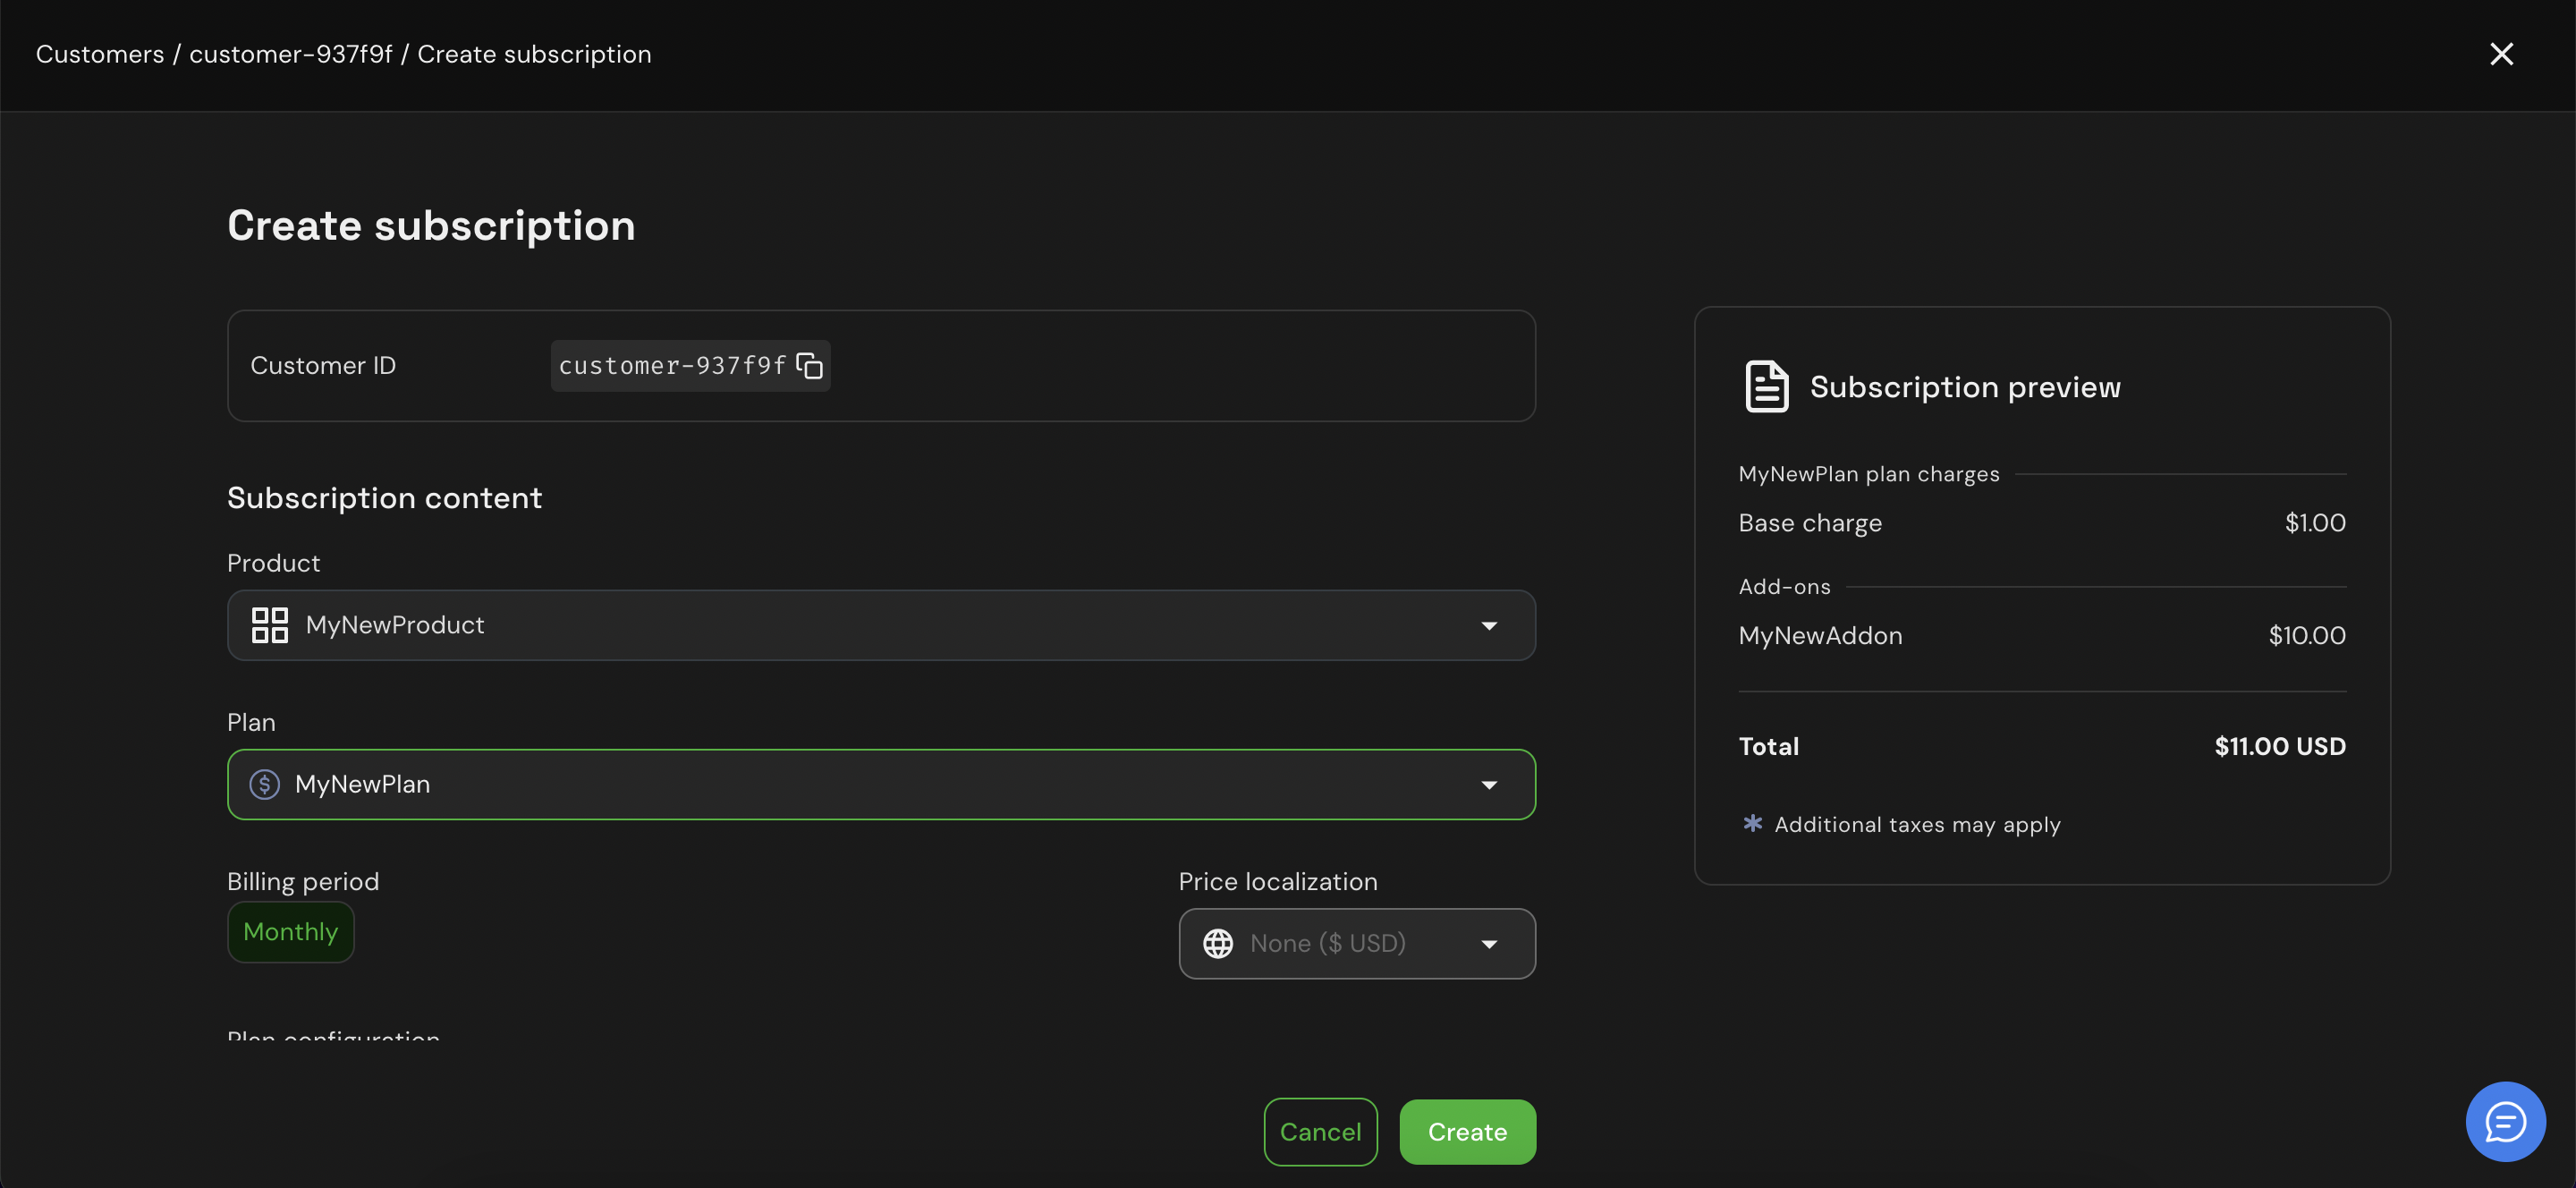Click the Subscription preview document icon
Screen dimensions: 2576x1188
coord(1766,387)
